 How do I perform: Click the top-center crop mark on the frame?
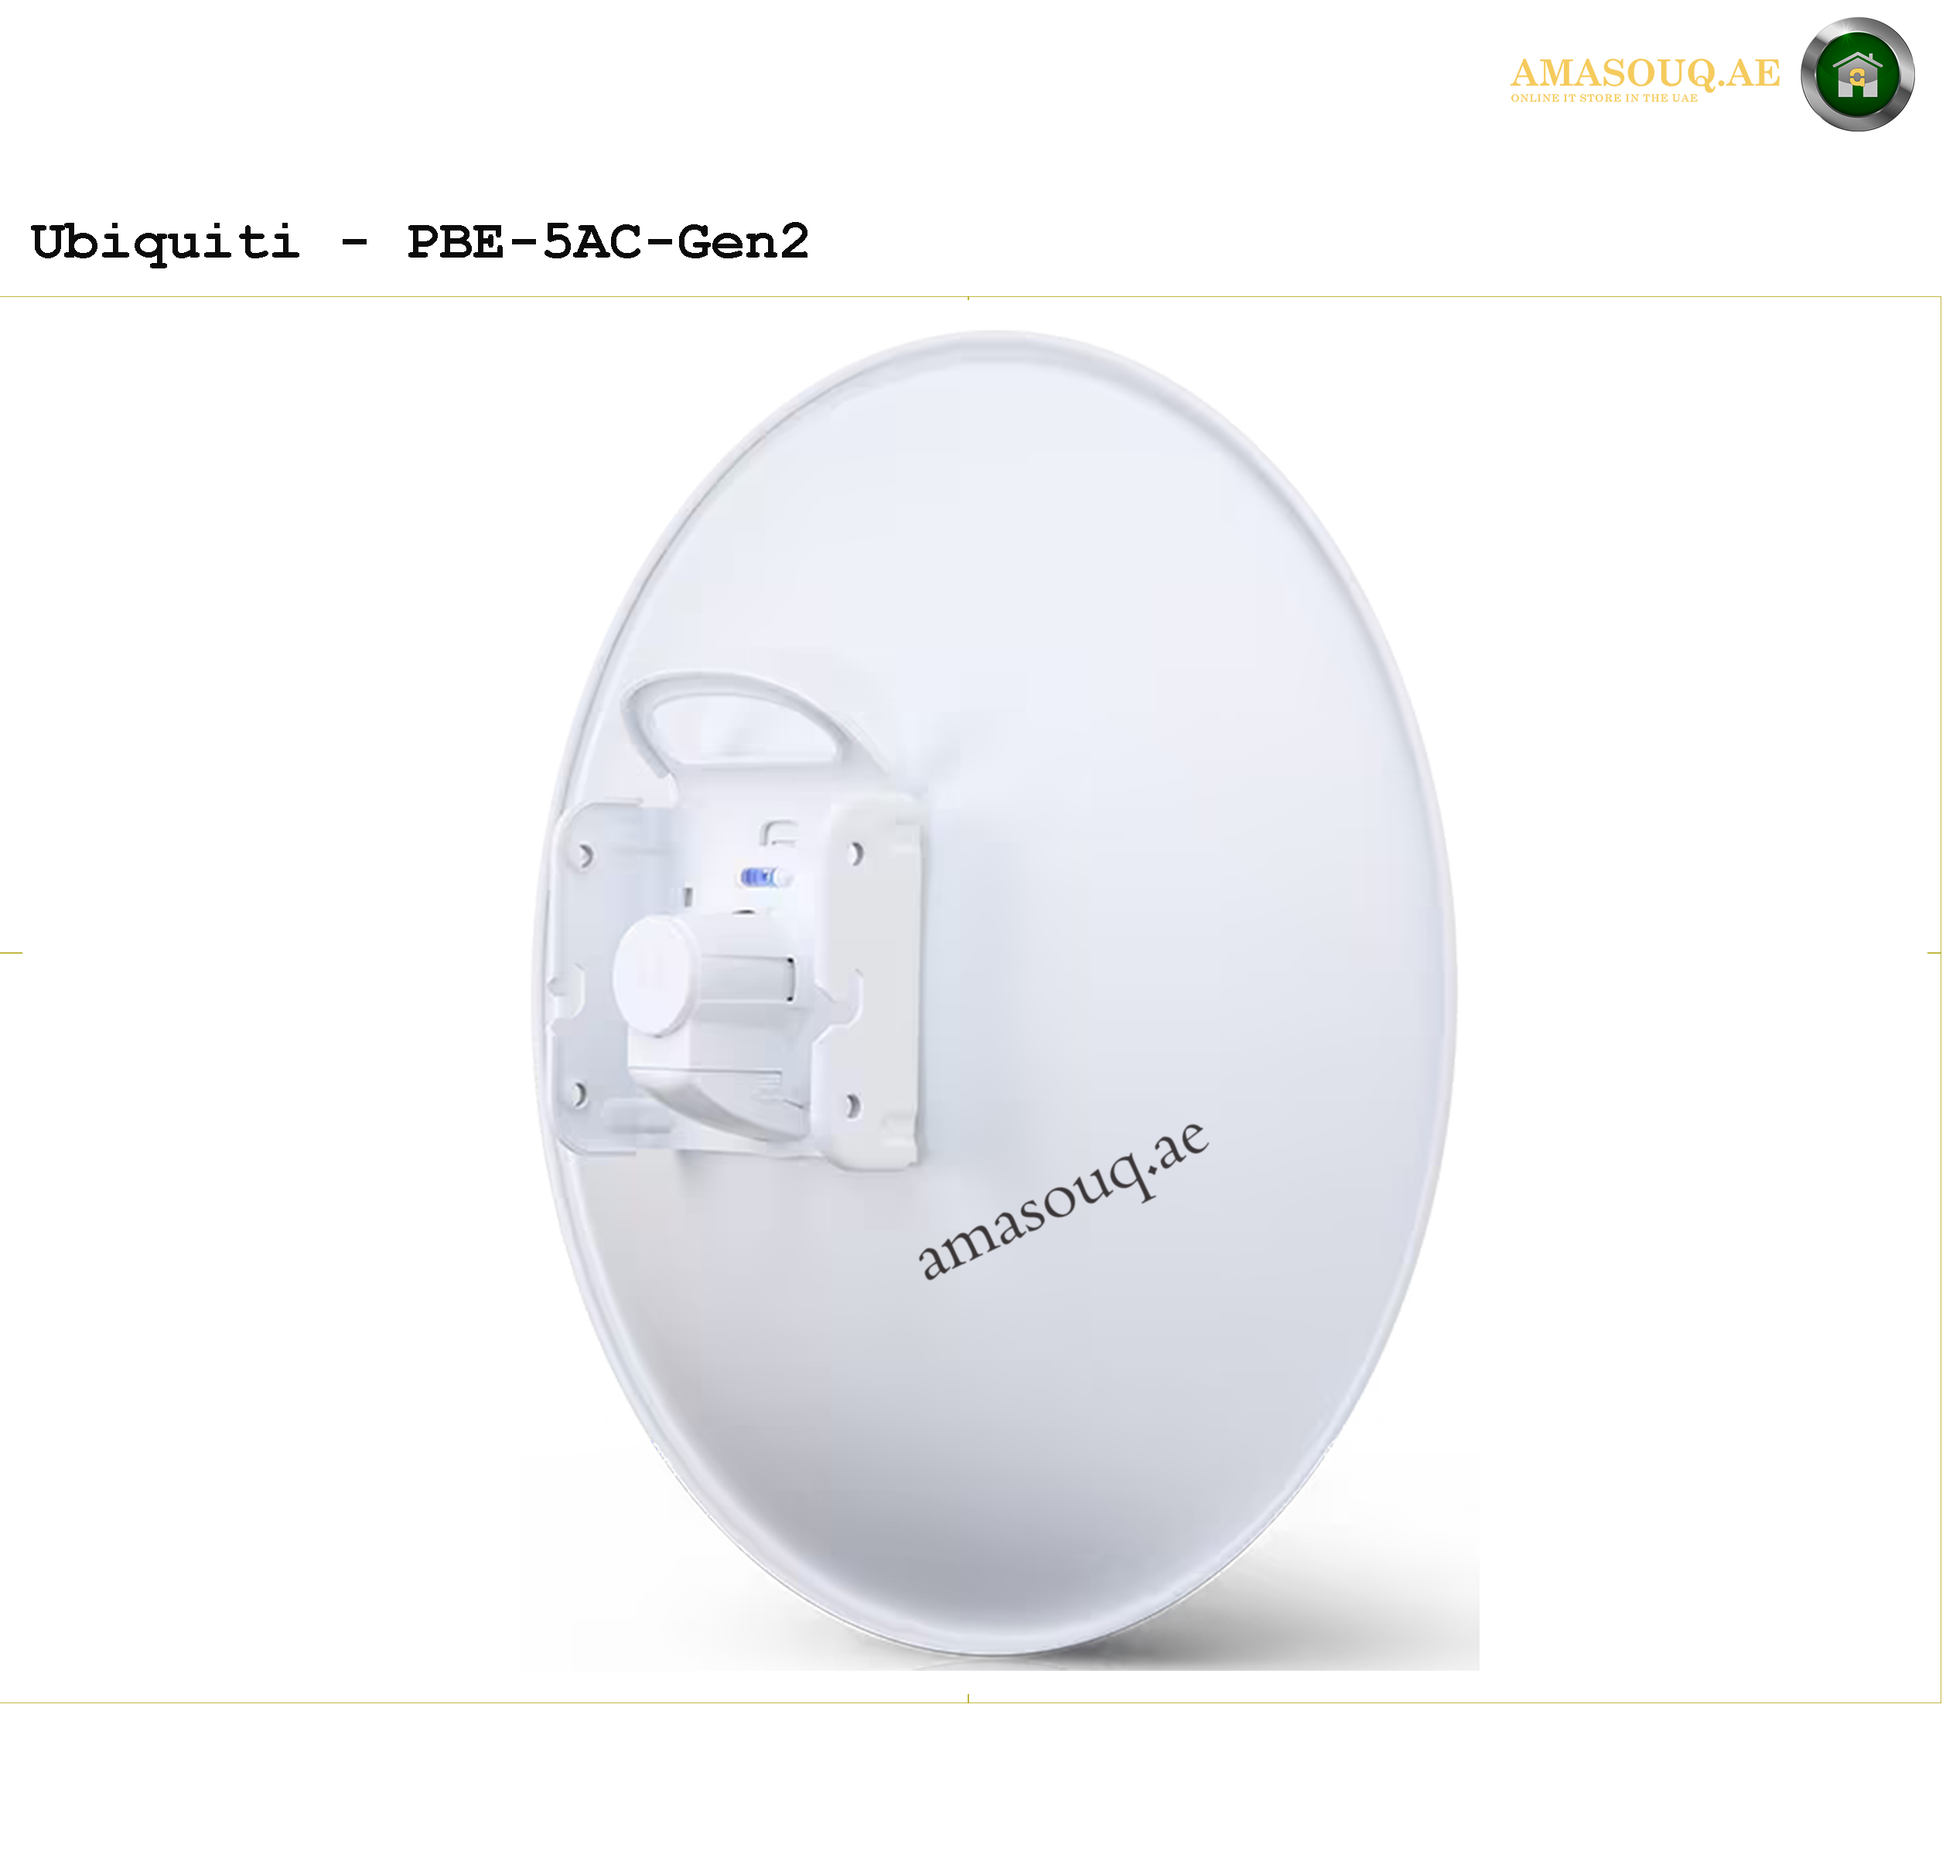pos(968,298)
